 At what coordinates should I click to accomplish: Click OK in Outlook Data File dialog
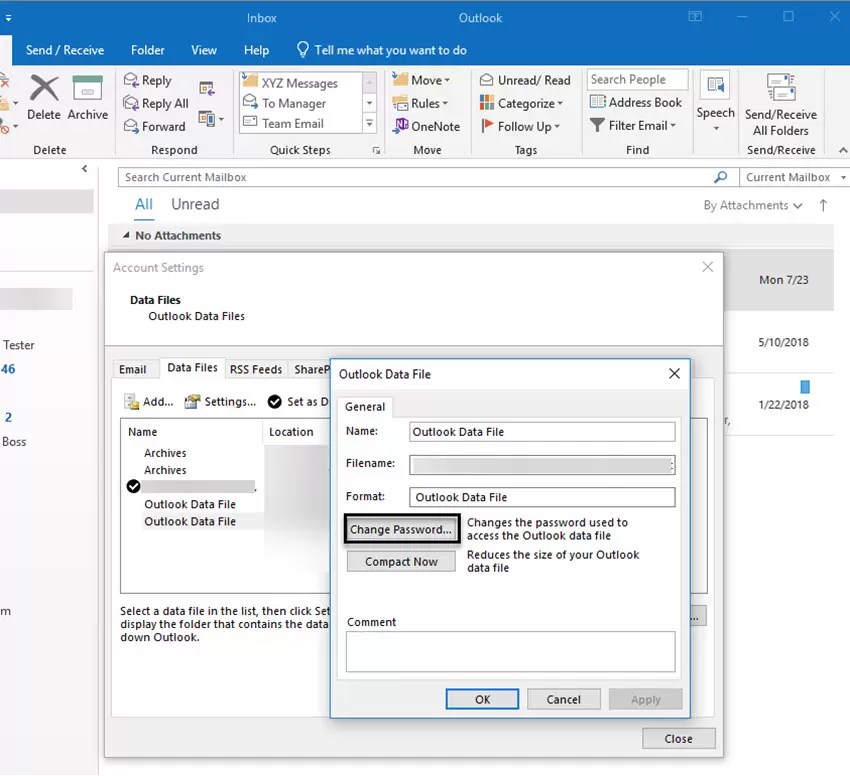[482, 700]
